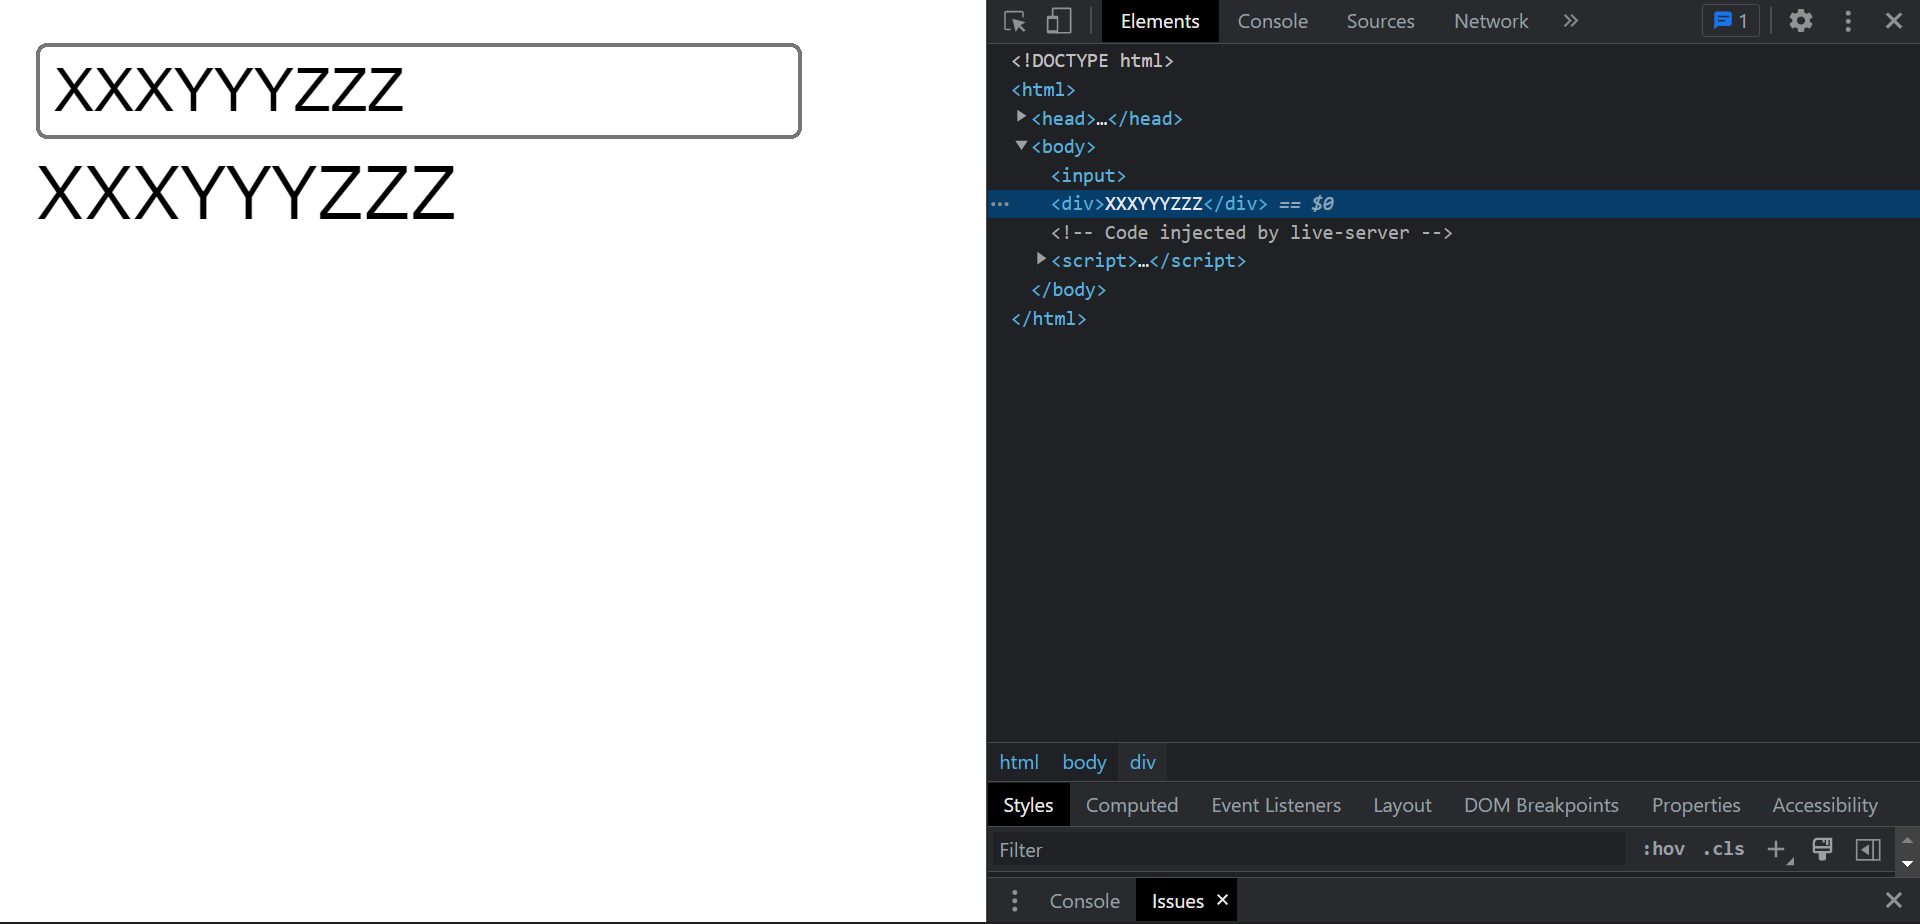Click the XXXYYYZZZ text below the input
This screenshot has height=924, width=1920.
tap(246, 193)
